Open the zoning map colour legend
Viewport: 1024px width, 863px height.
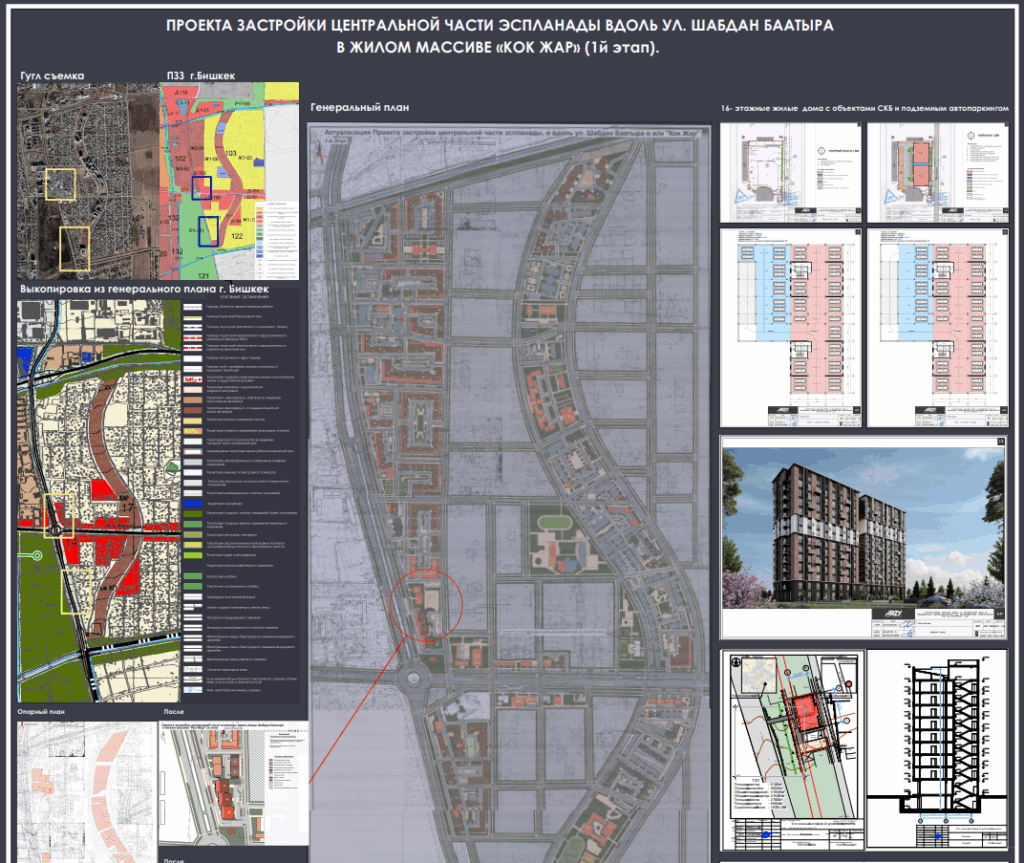(x=276, y=240)
